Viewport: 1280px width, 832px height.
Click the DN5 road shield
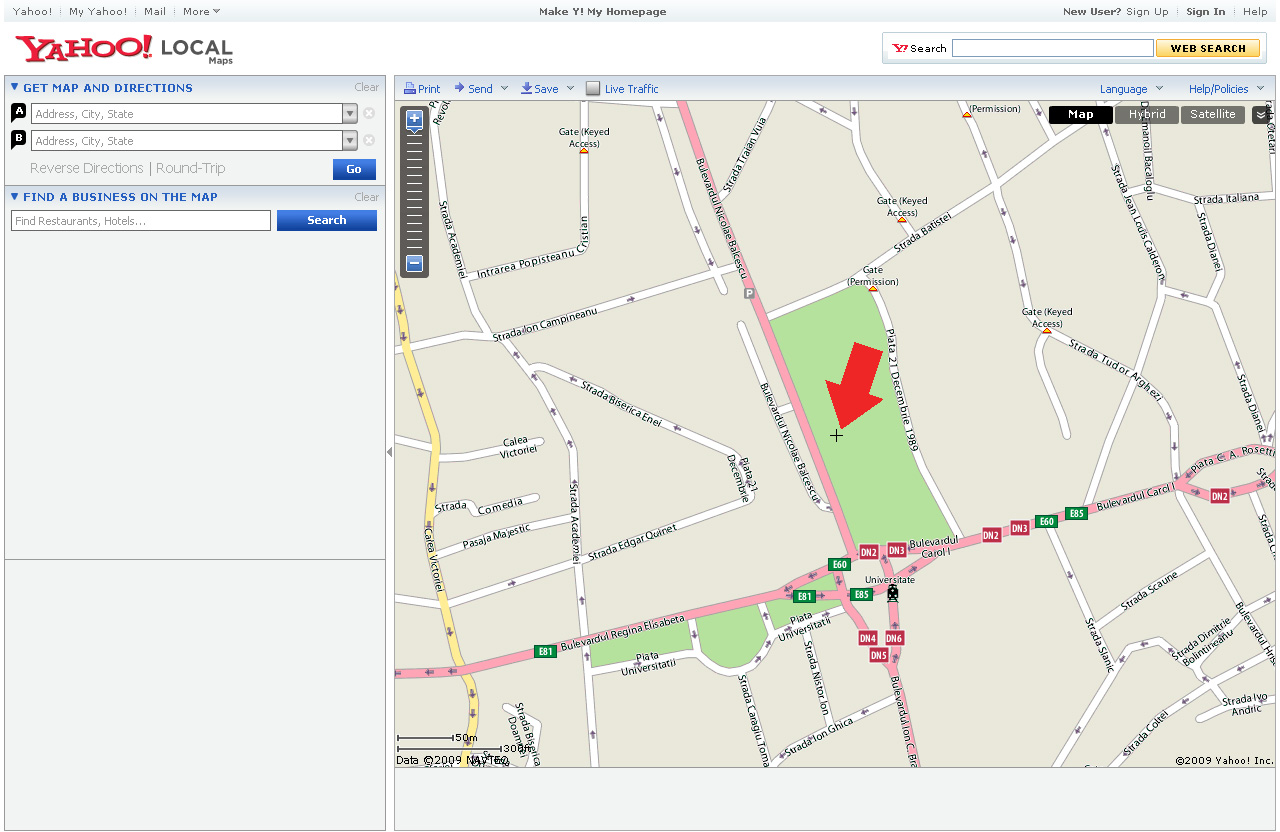[x=878, y=655]
